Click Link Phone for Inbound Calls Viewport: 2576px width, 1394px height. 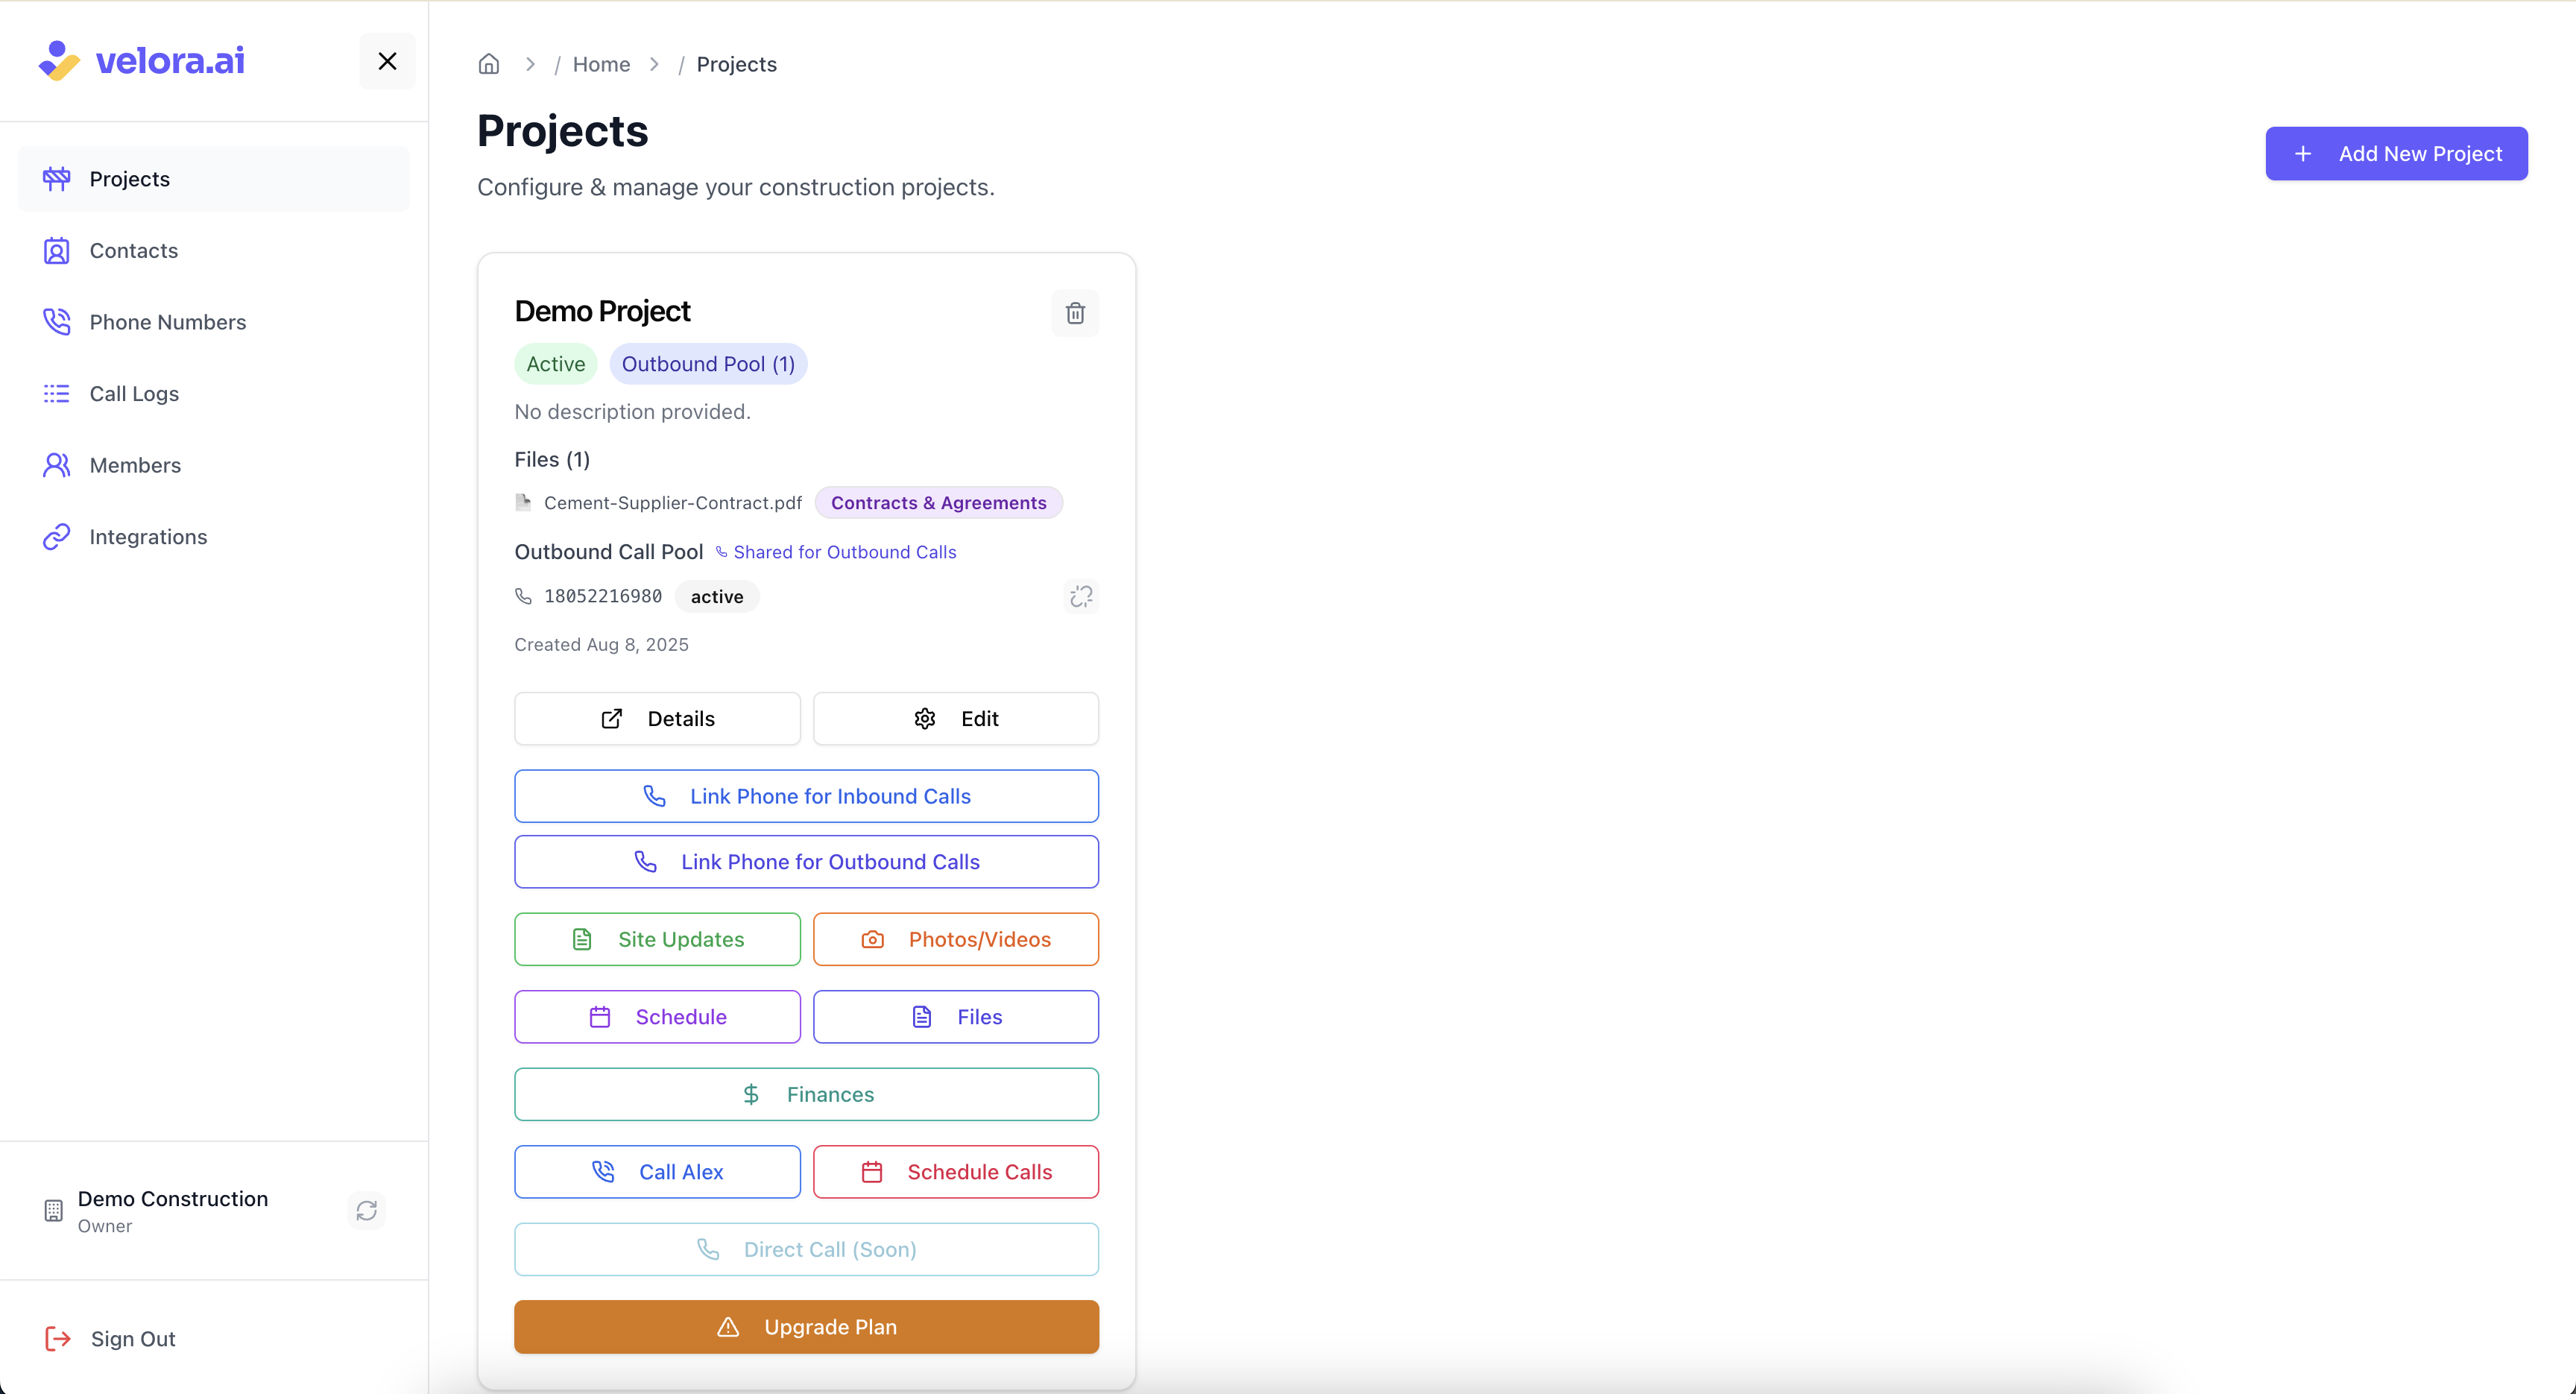click(806, 796)
